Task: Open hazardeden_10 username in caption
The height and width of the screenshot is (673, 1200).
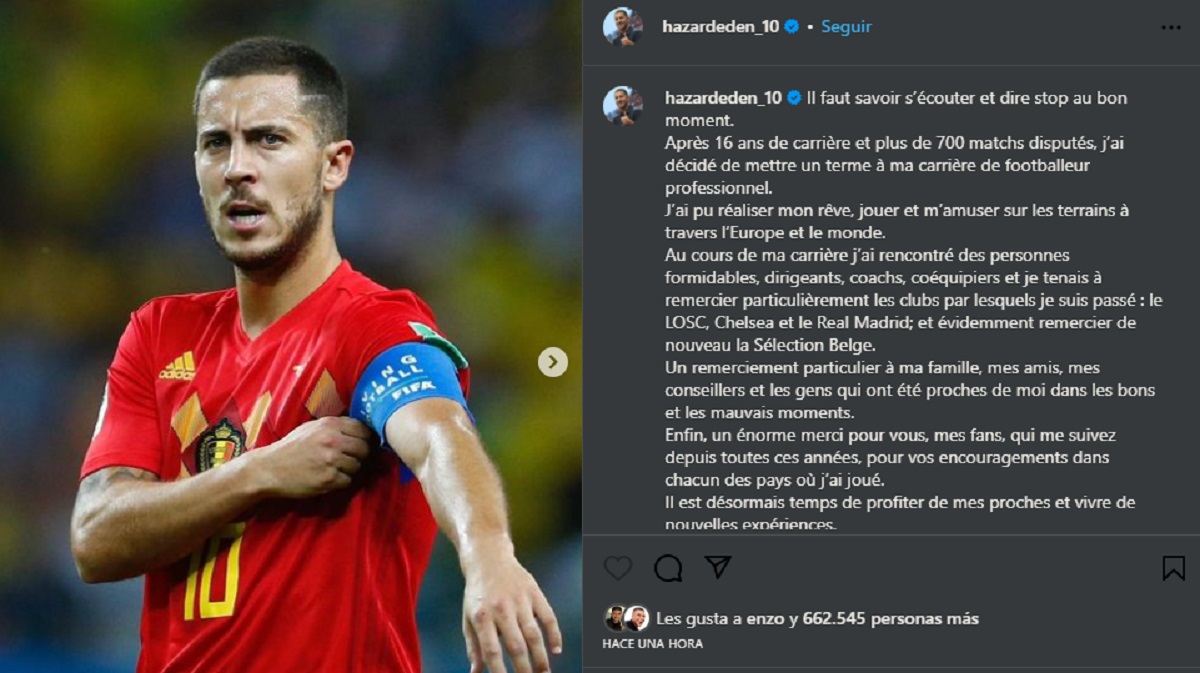Action: pos(724,98)
